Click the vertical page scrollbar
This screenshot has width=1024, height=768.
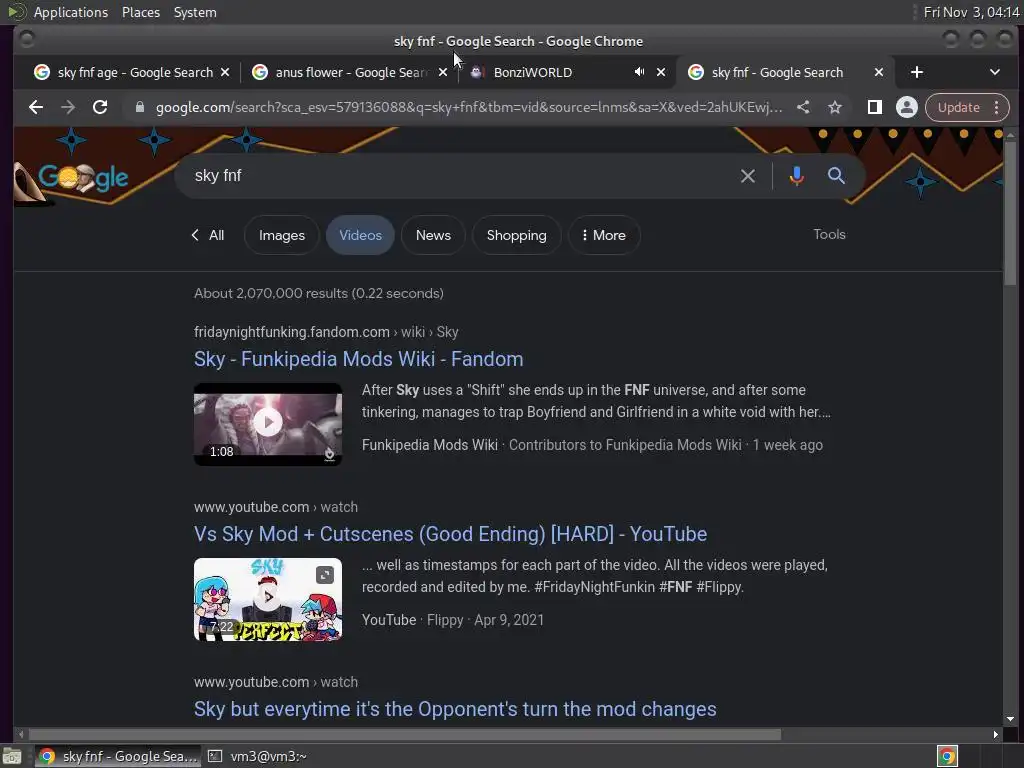[x=1010, y=212]
